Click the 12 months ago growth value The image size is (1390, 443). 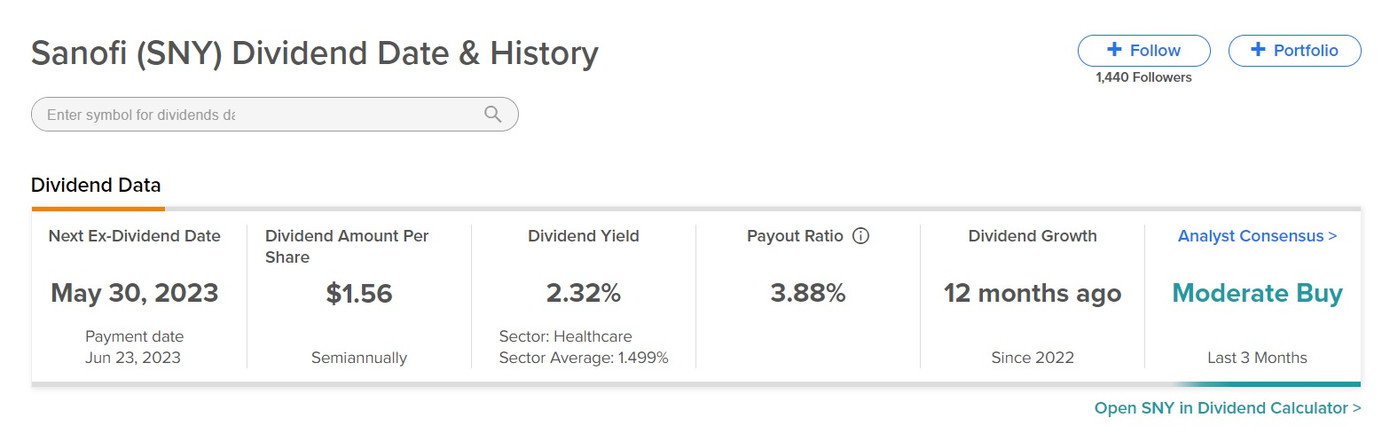[1032, 293]
